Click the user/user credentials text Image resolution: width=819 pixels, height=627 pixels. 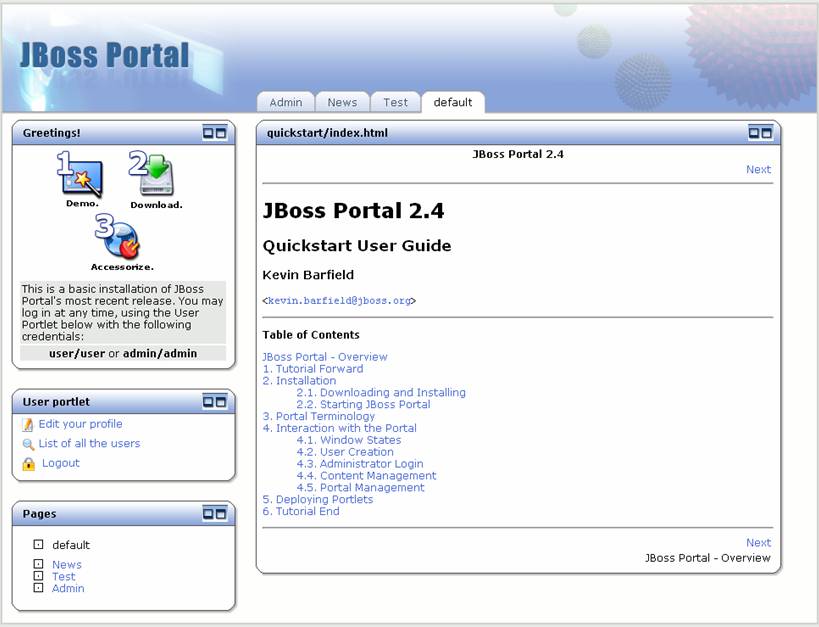coord(77,354)
